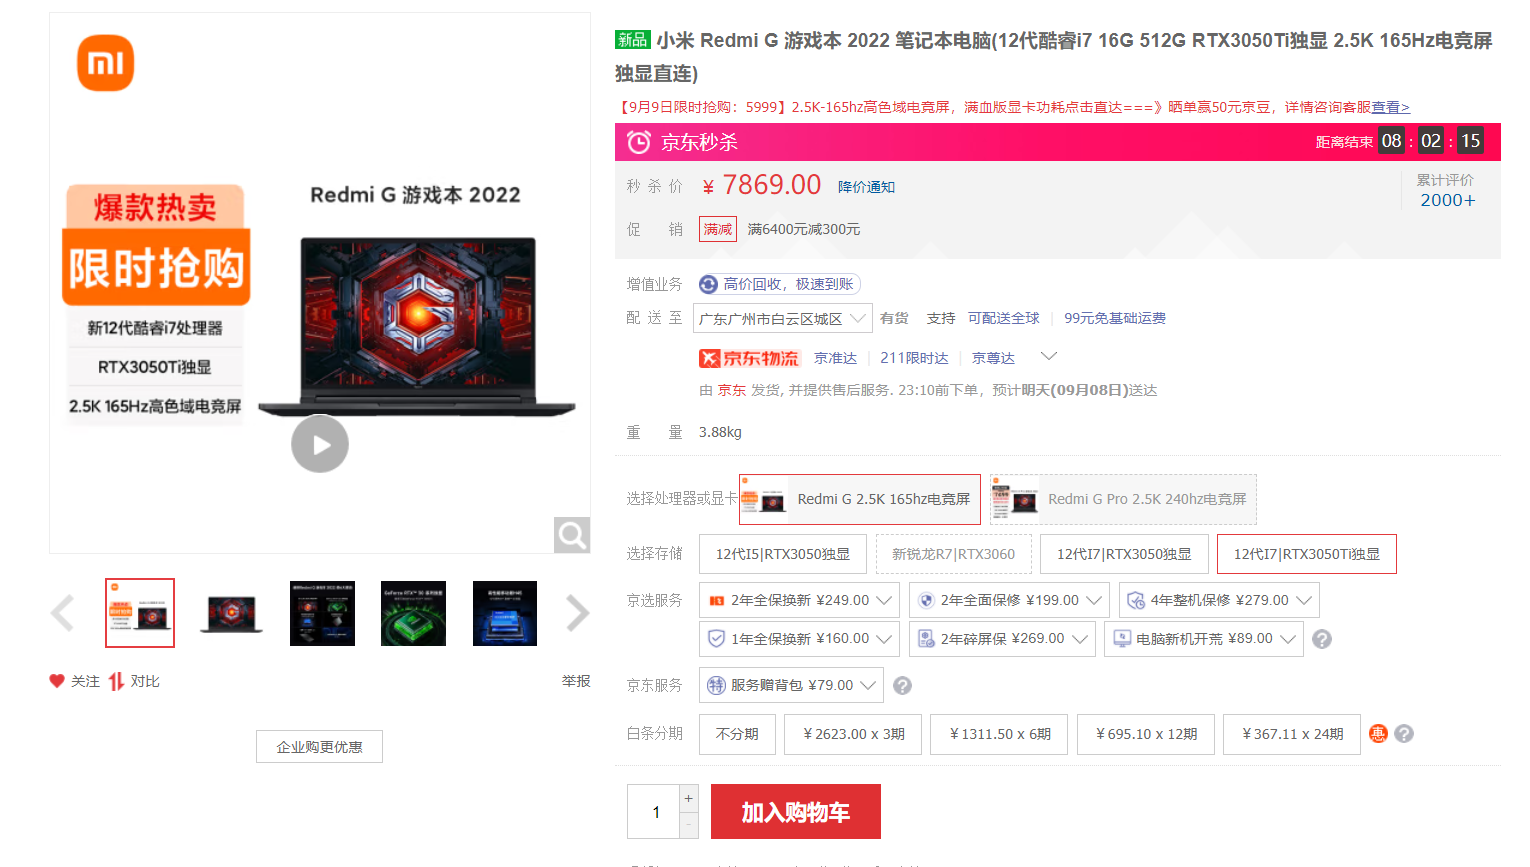1530x867 pixels.
Task: Select second thumbnail of laptop front
Action: [x=231, y=613]
